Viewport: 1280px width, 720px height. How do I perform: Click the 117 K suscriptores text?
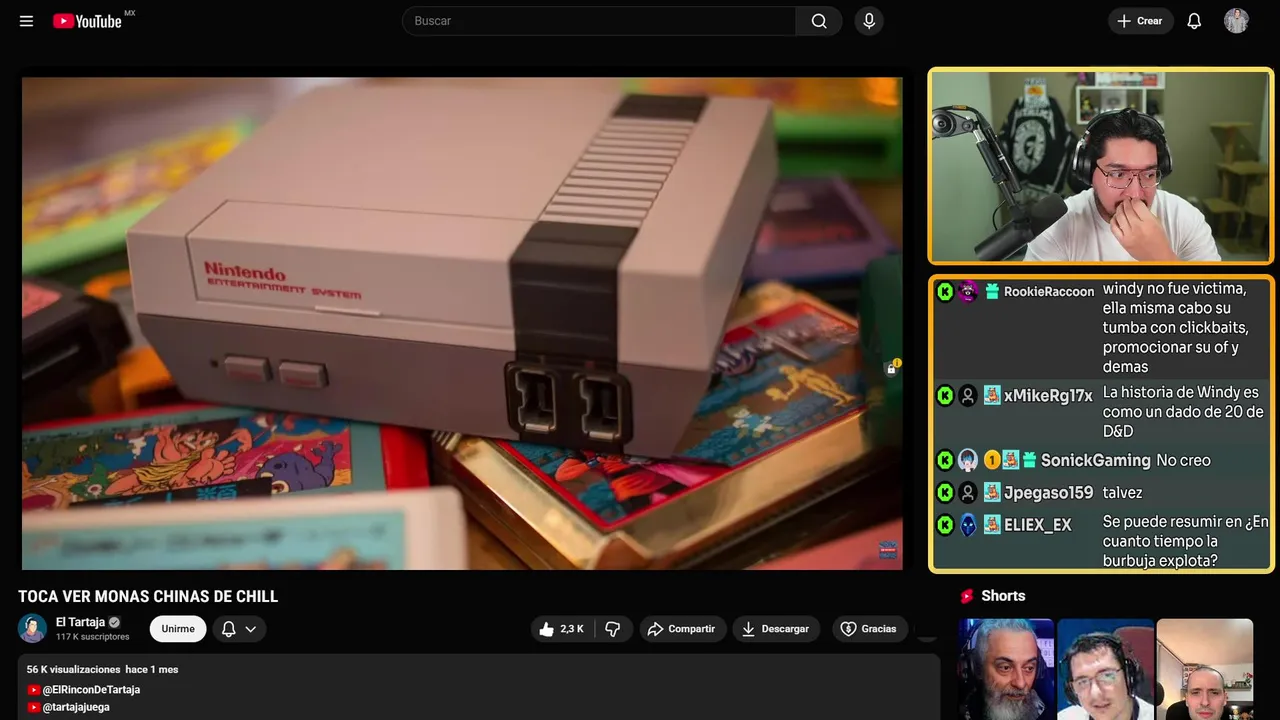tap(93, 637)
